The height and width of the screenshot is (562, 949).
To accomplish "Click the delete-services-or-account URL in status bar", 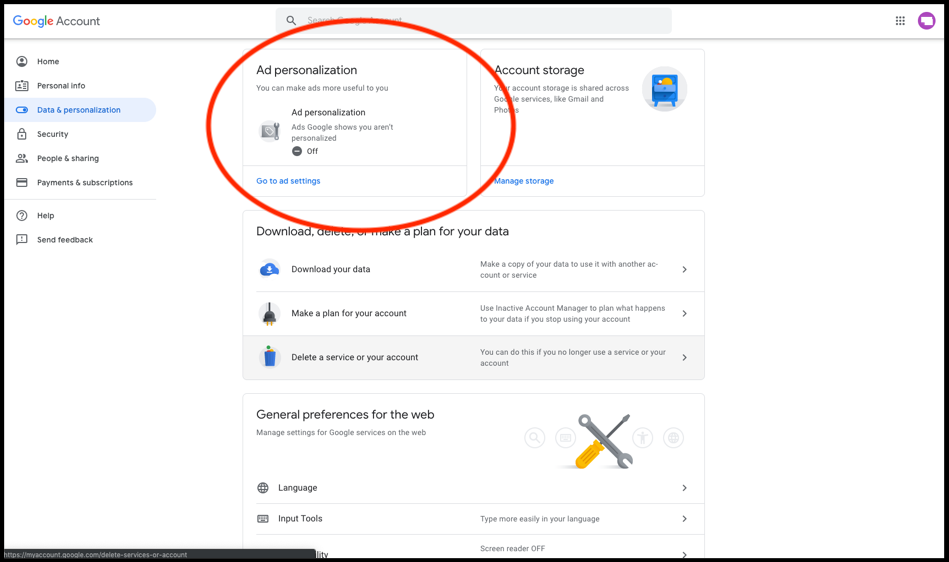I will (x=96, y=555).
